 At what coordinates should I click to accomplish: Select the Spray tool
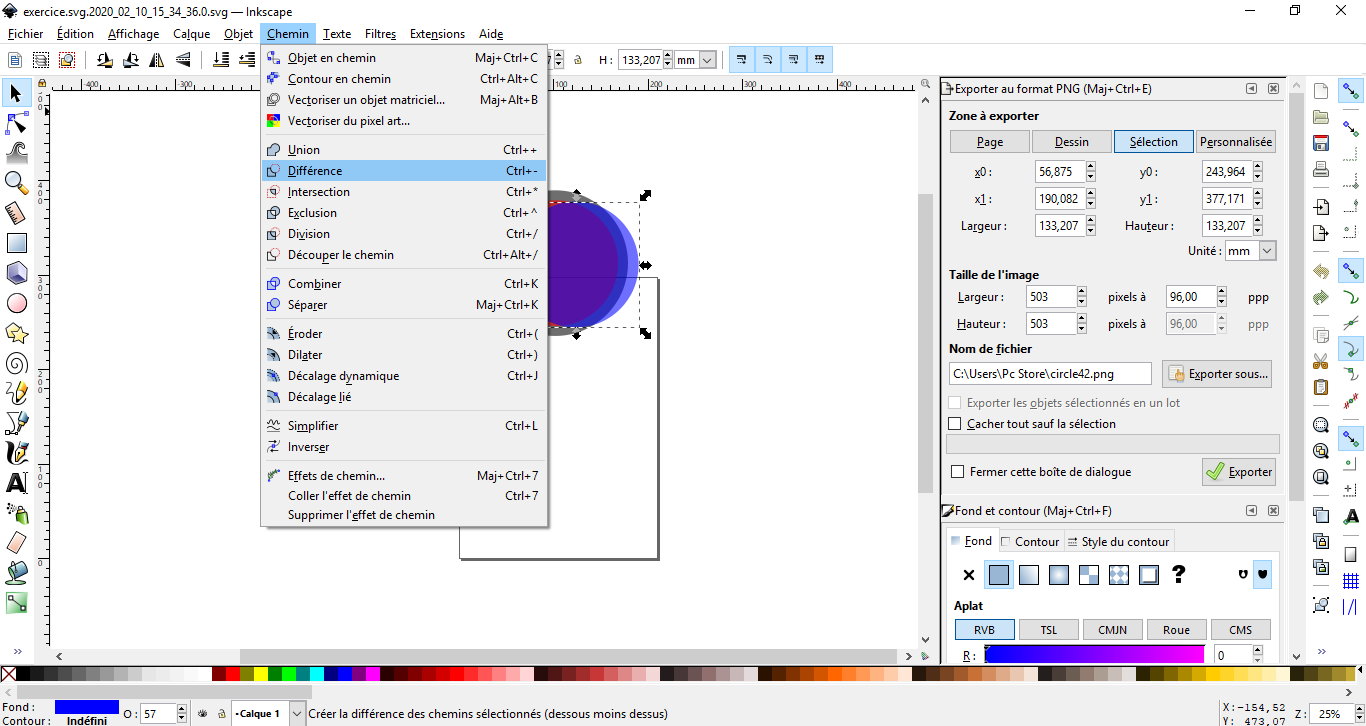[x=16, y=512]
